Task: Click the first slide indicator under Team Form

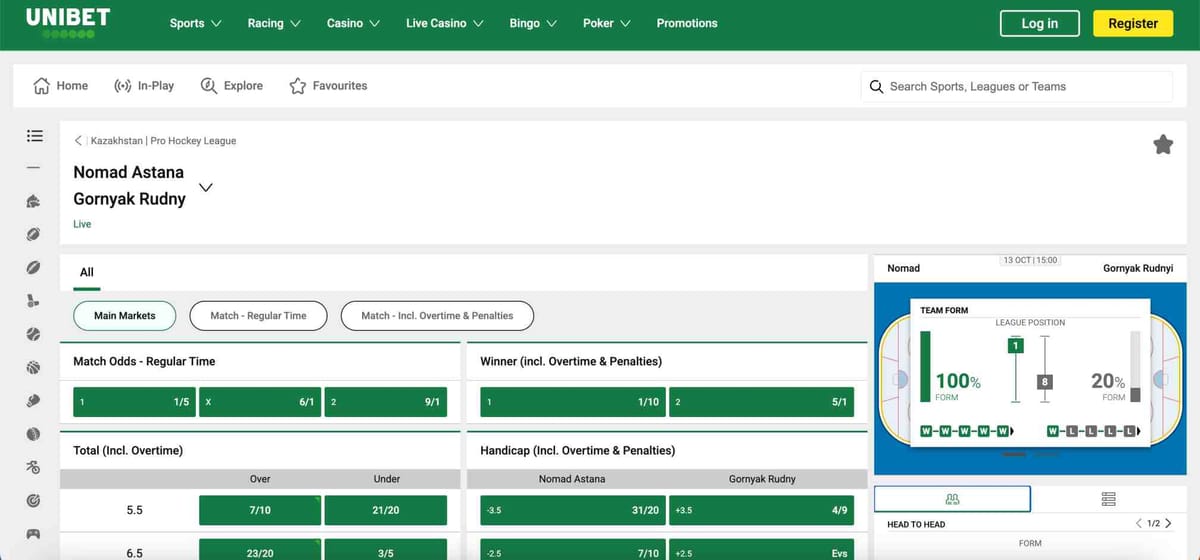Action: (1013, 455)
